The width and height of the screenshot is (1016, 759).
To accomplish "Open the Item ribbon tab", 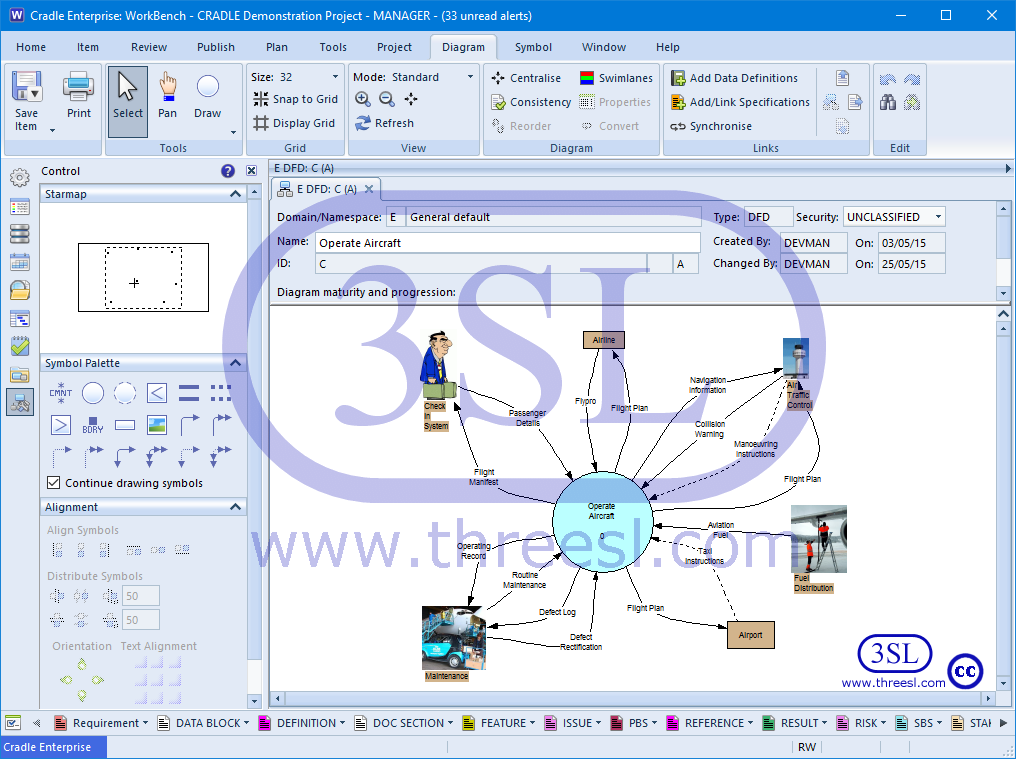I will click(x=87, y=47).
